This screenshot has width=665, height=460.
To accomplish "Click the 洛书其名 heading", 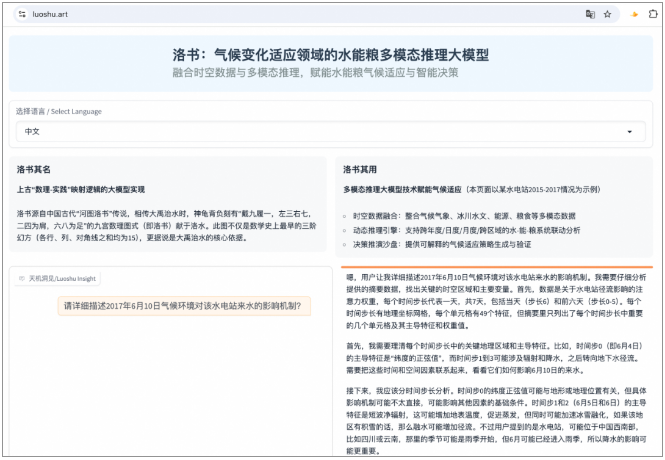I will pyautogui.click(x=34, y=170).
